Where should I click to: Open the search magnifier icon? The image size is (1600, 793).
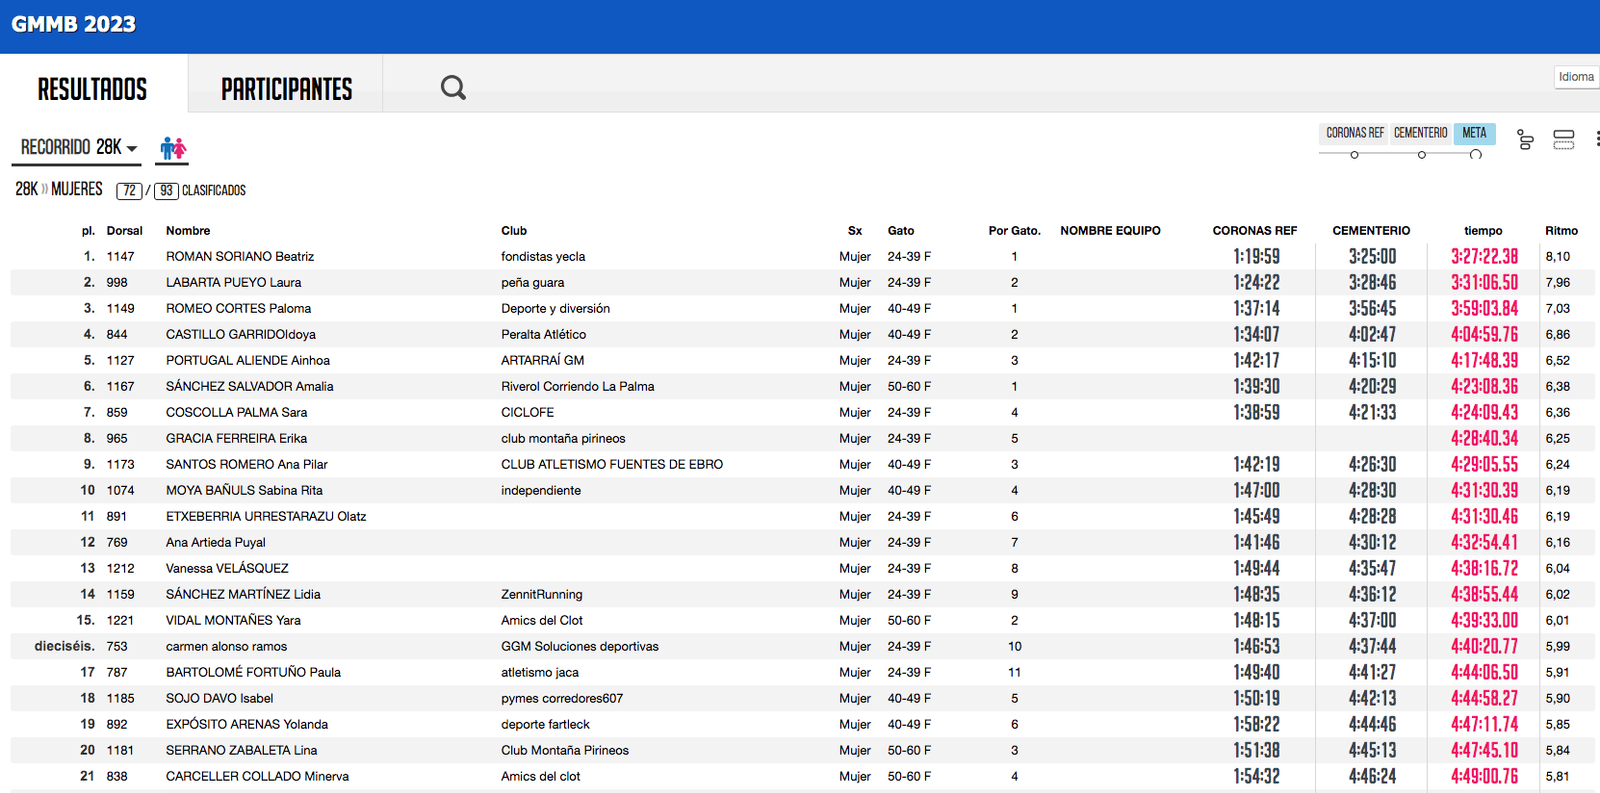coord(453,88)
